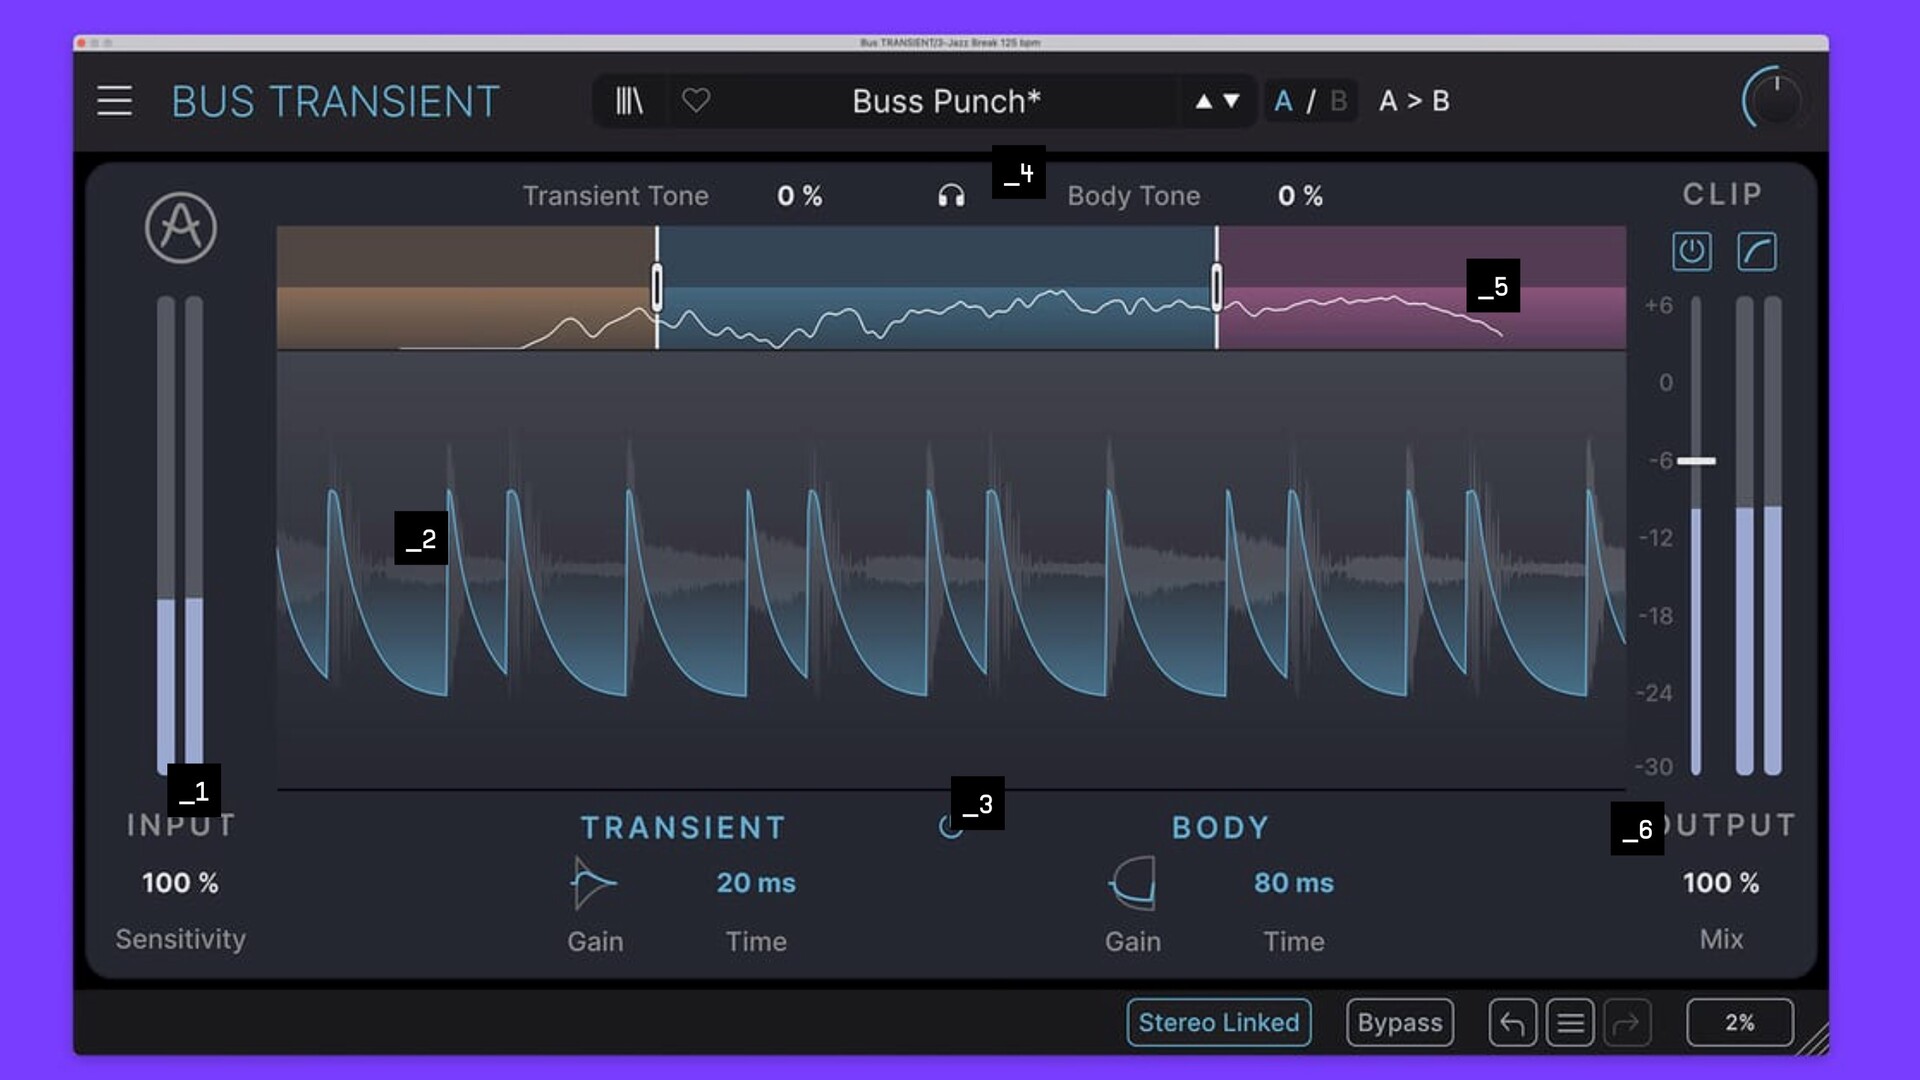Viewport: 1920px width, 1080px height.
Task: Click the Body Gain knob icon
Action: click(x=1133, y=883)
